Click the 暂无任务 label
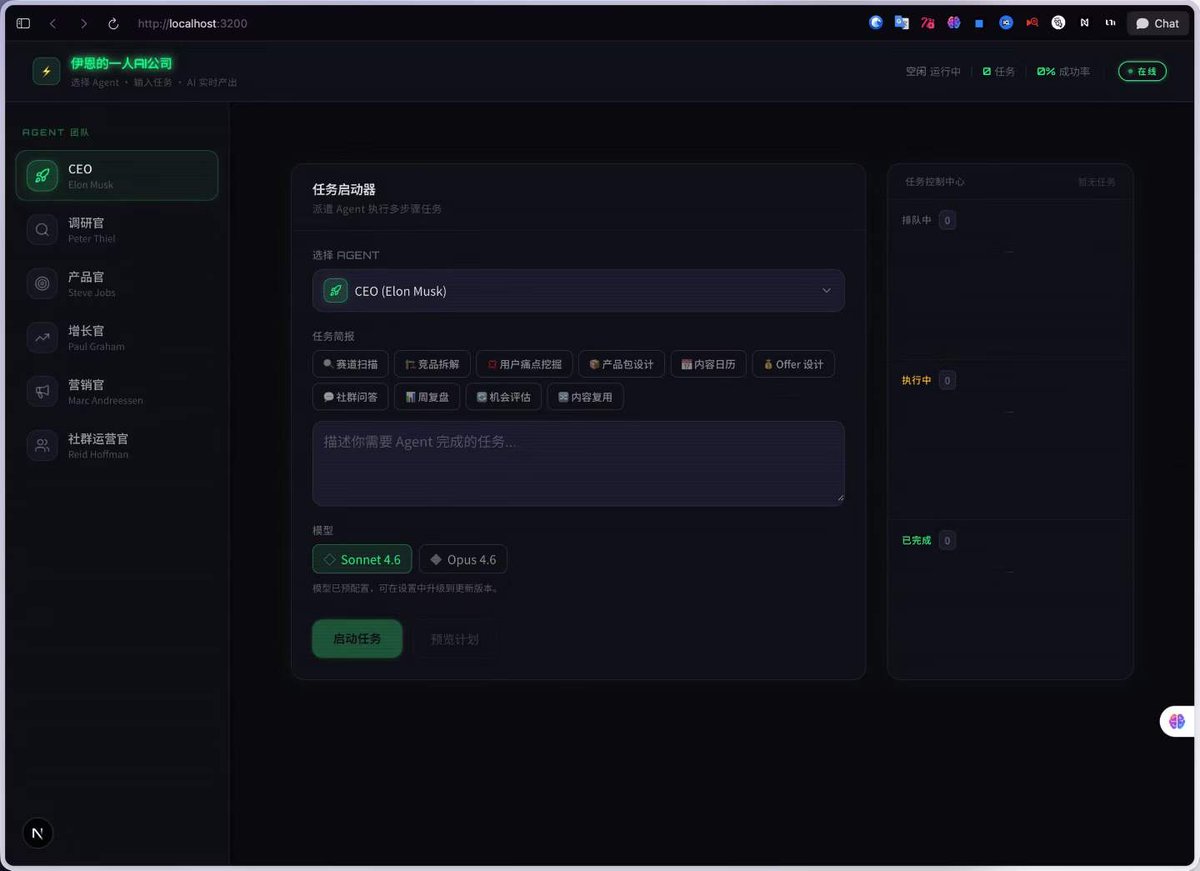This screenshot has width=1200, height=871. coord(1097,182)
